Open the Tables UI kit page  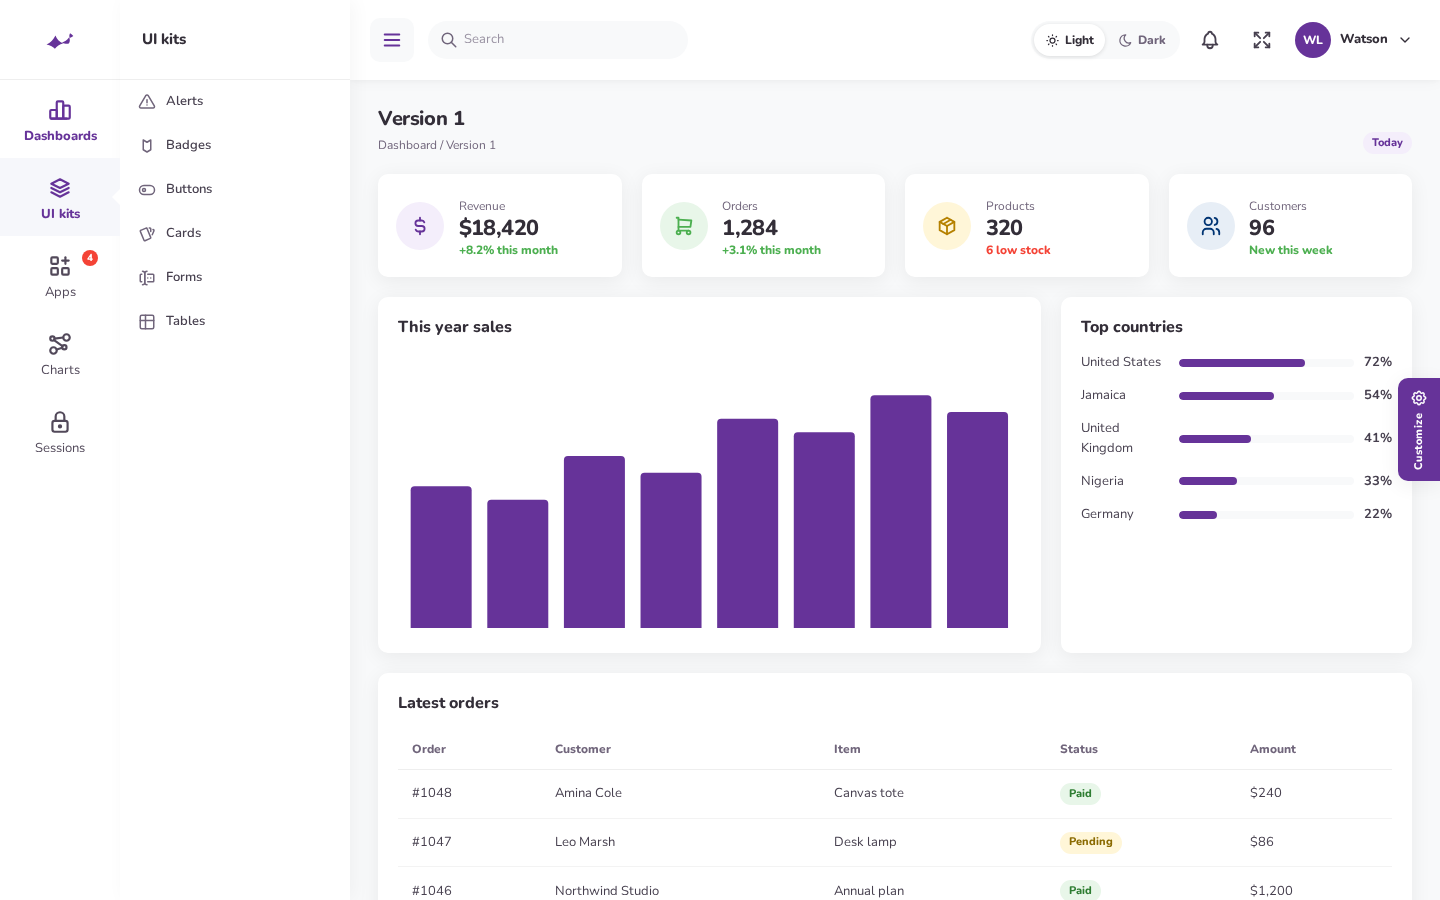click(x=235, y=321)
